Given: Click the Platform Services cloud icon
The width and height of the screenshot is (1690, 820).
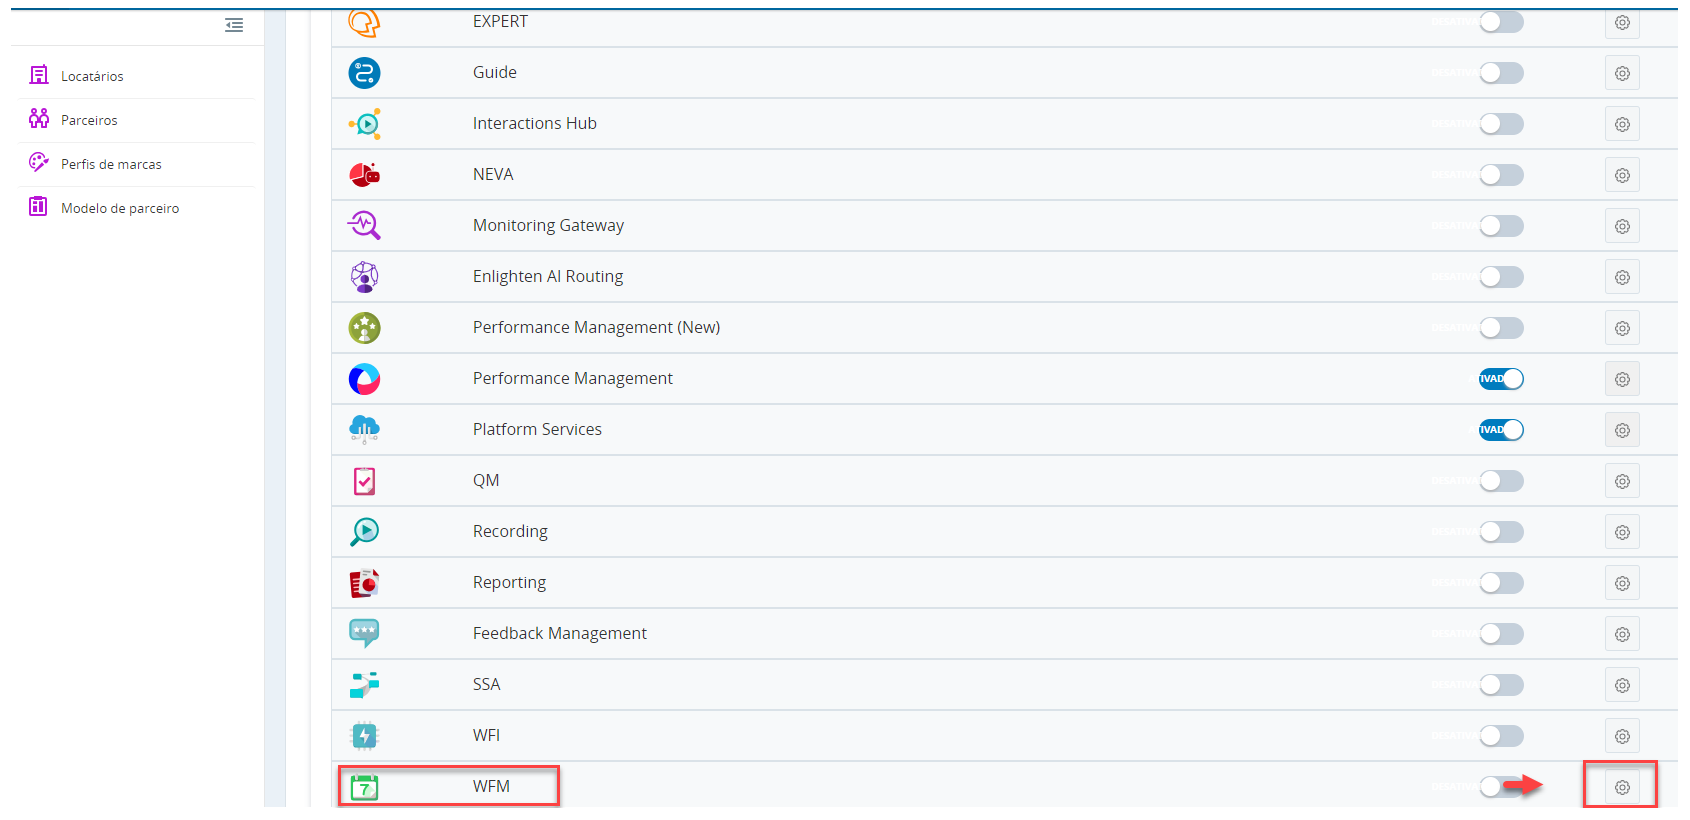Looking at the screenshot, I should coord(364,430).
